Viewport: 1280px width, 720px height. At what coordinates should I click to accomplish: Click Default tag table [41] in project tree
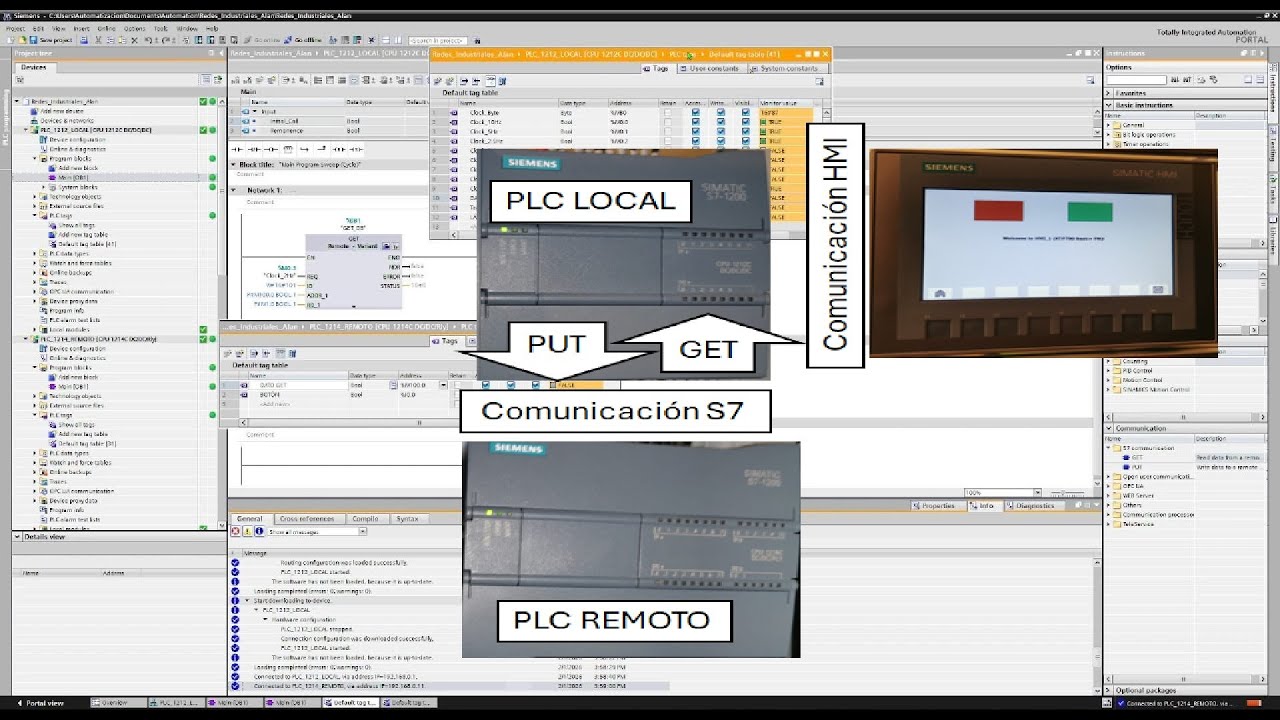[88, 244]
